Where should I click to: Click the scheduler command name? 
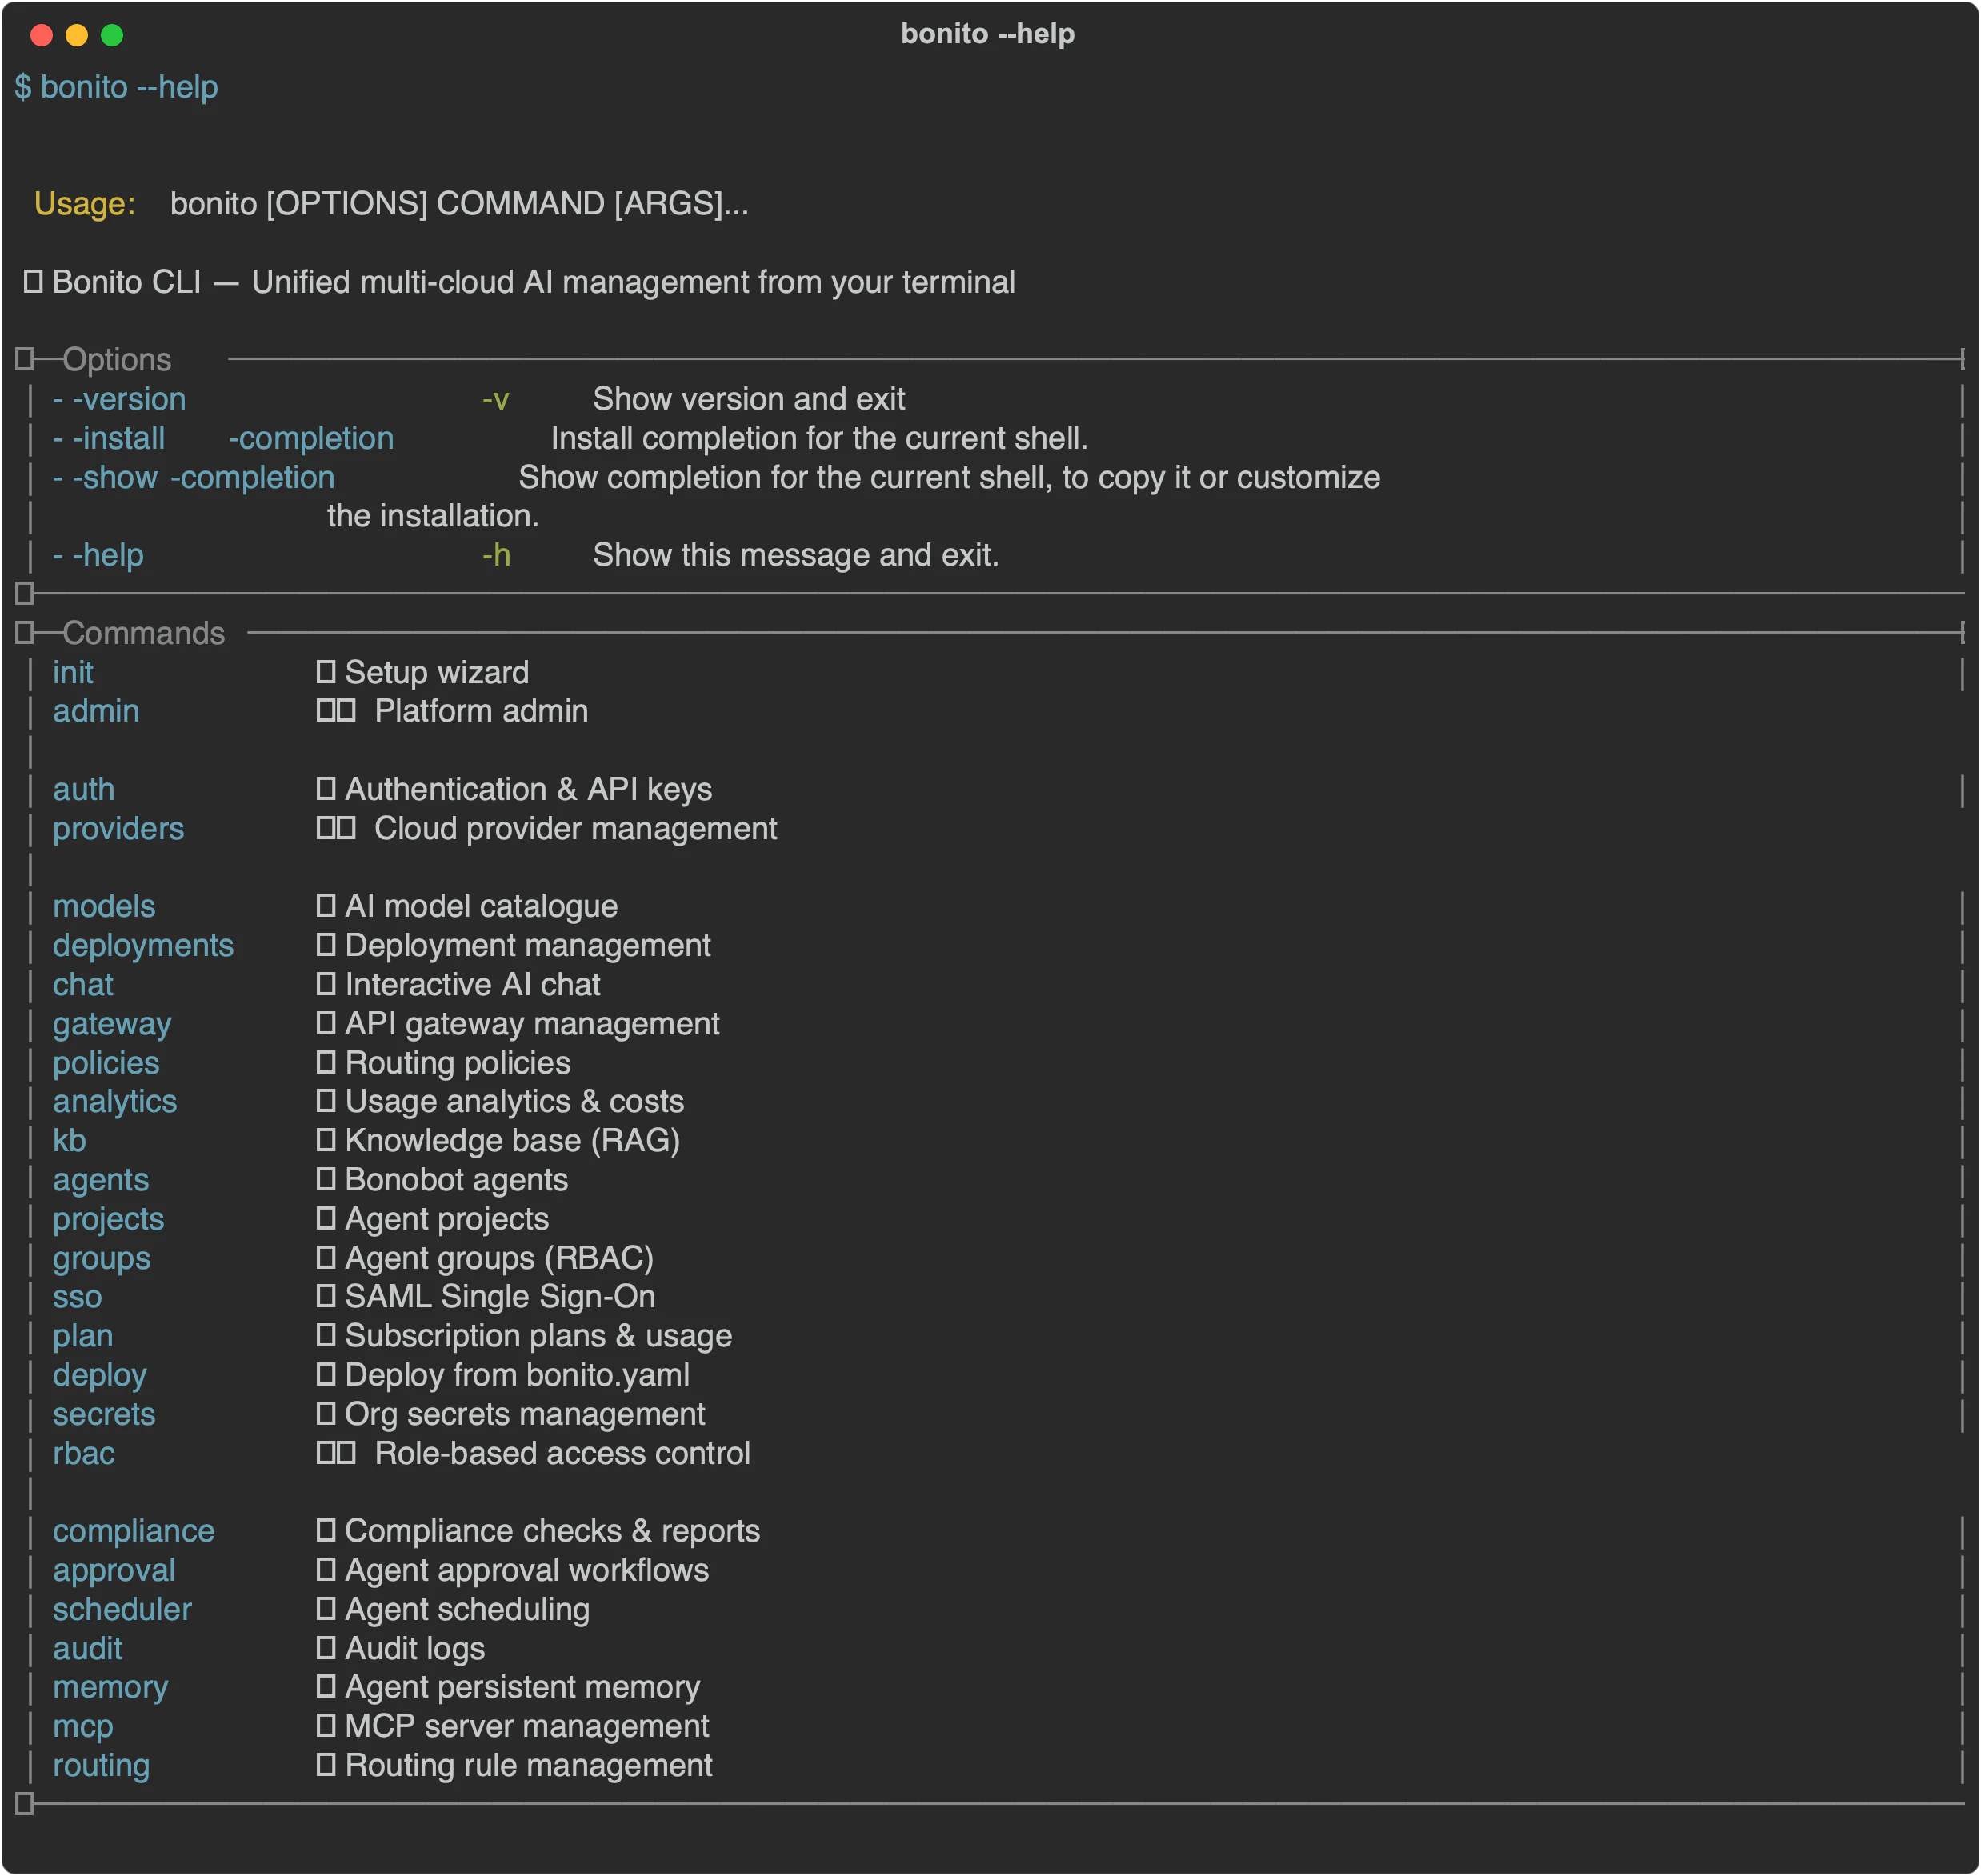[x=122, y=1609]
